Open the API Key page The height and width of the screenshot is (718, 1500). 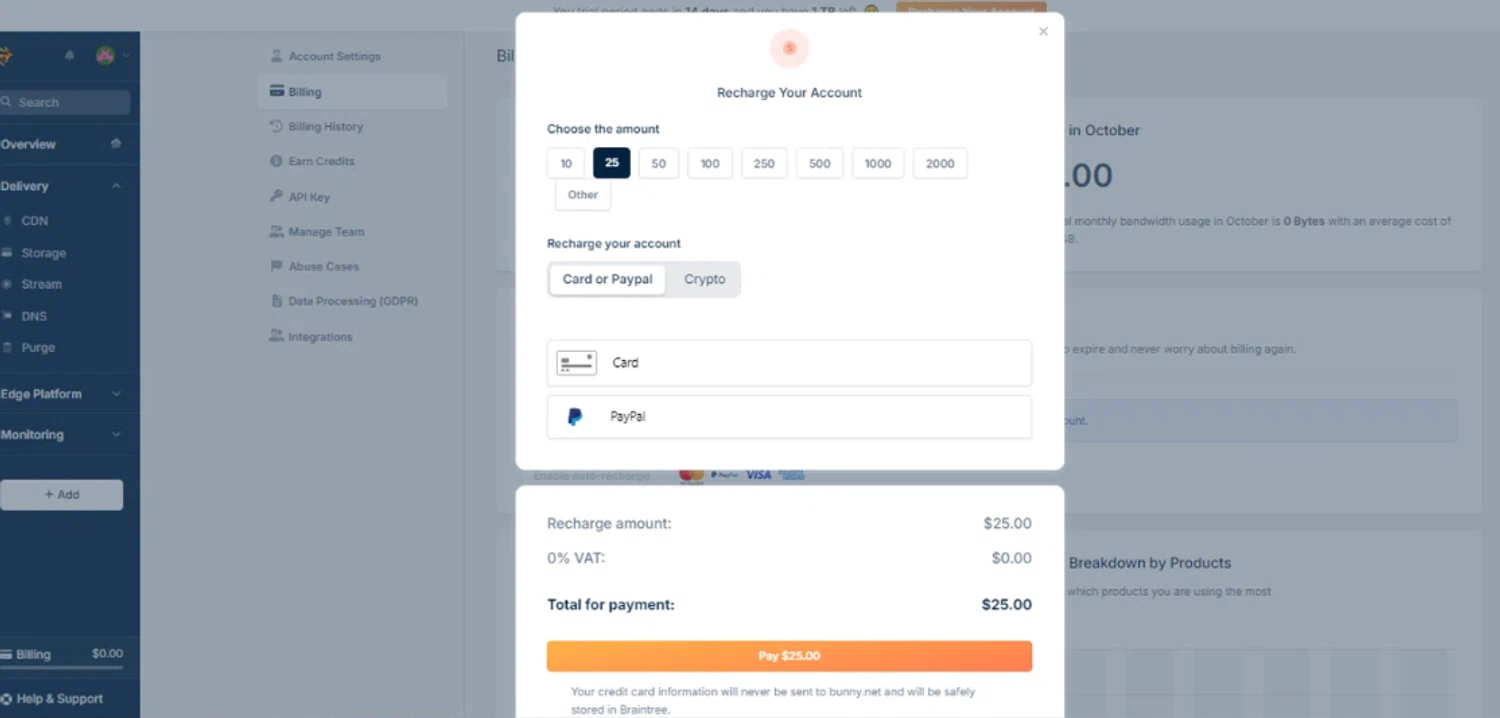tap(309, 197)
